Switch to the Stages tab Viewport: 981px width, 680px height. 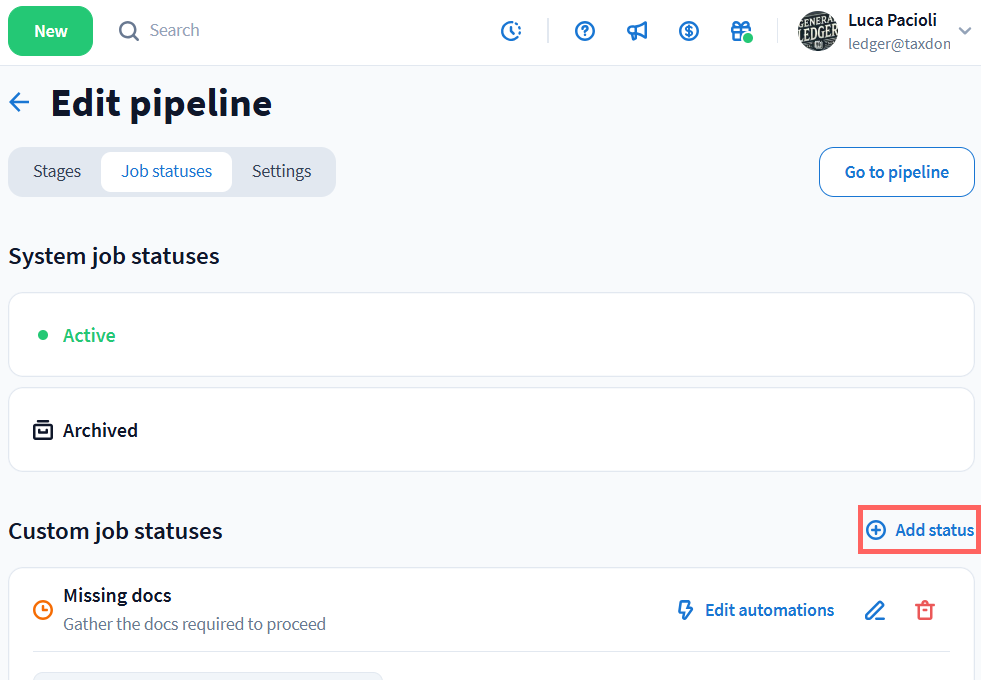point(57,172)
